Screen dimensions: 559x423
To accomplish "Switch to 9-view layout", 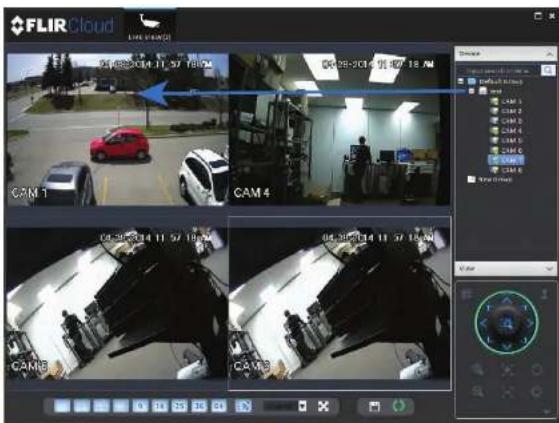I will pyautogui.click(x=140, y=406).
